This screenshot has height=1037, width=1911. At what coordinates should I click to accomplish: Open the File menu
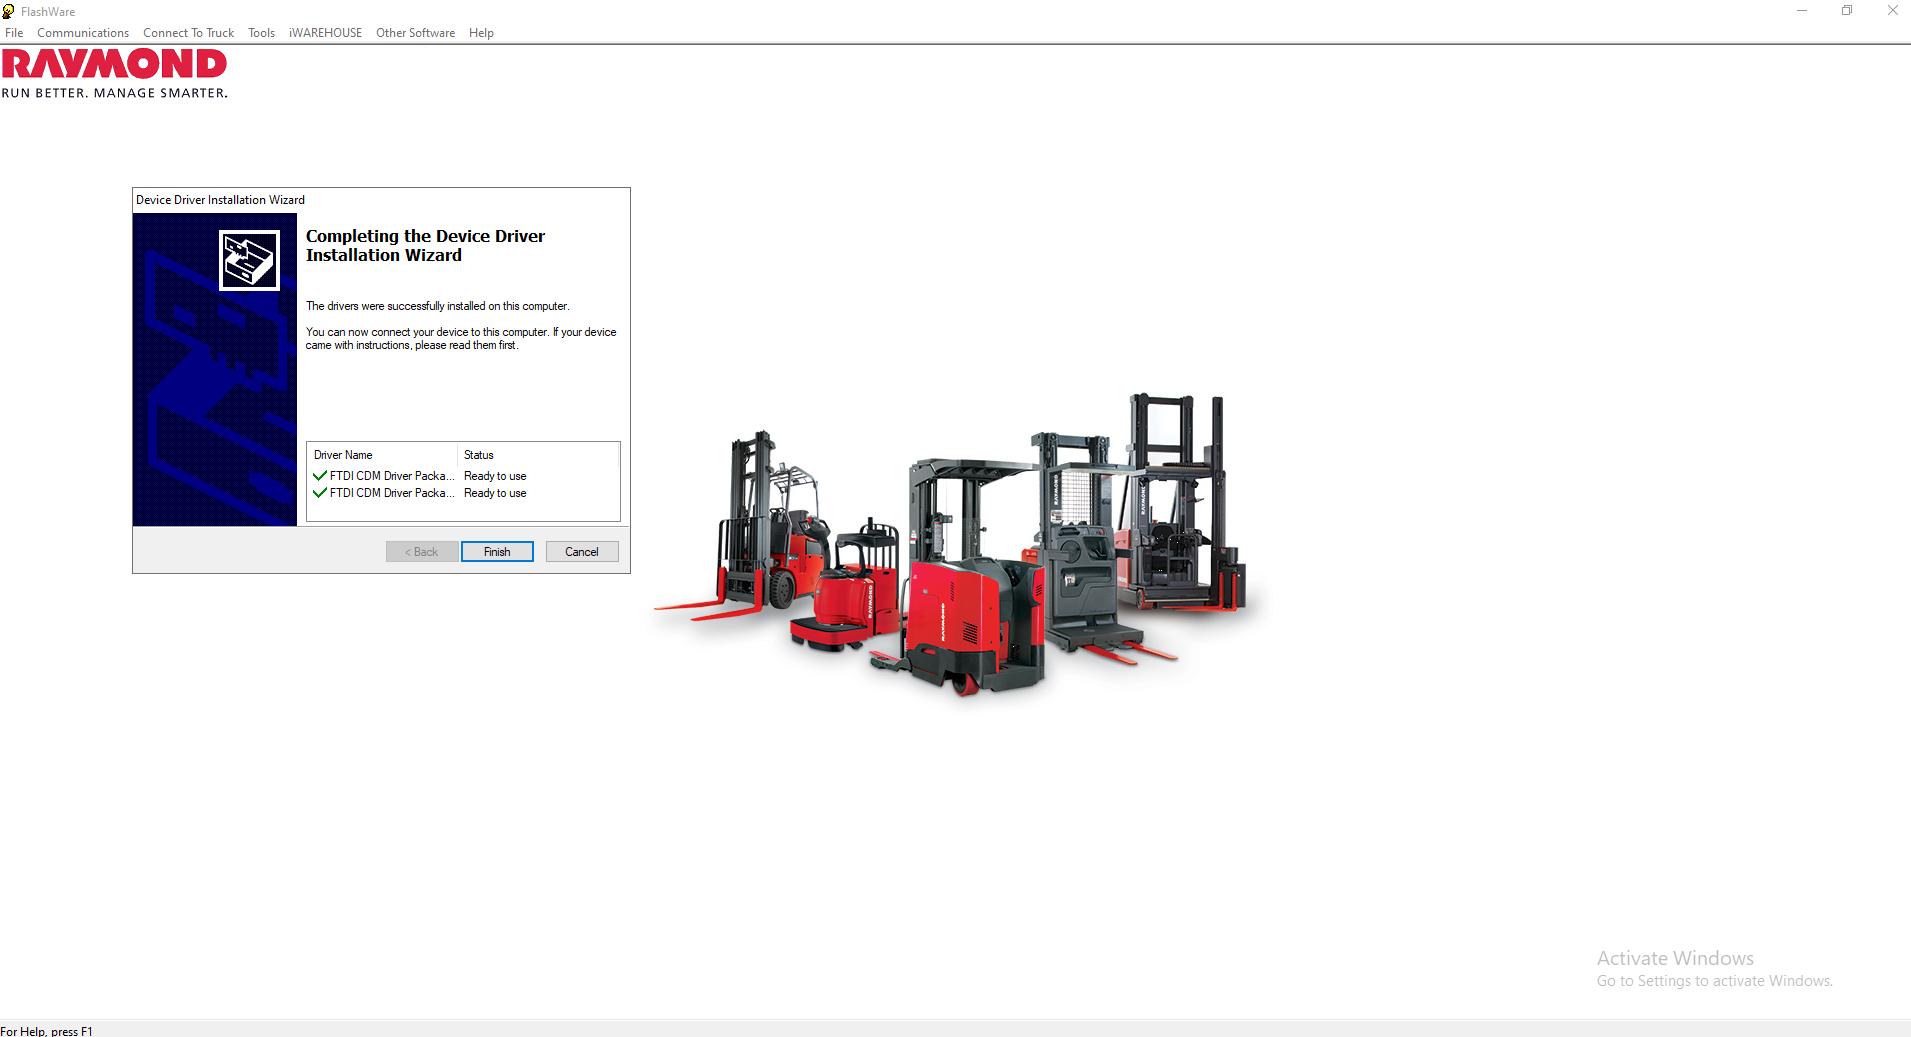pos(14,32)
